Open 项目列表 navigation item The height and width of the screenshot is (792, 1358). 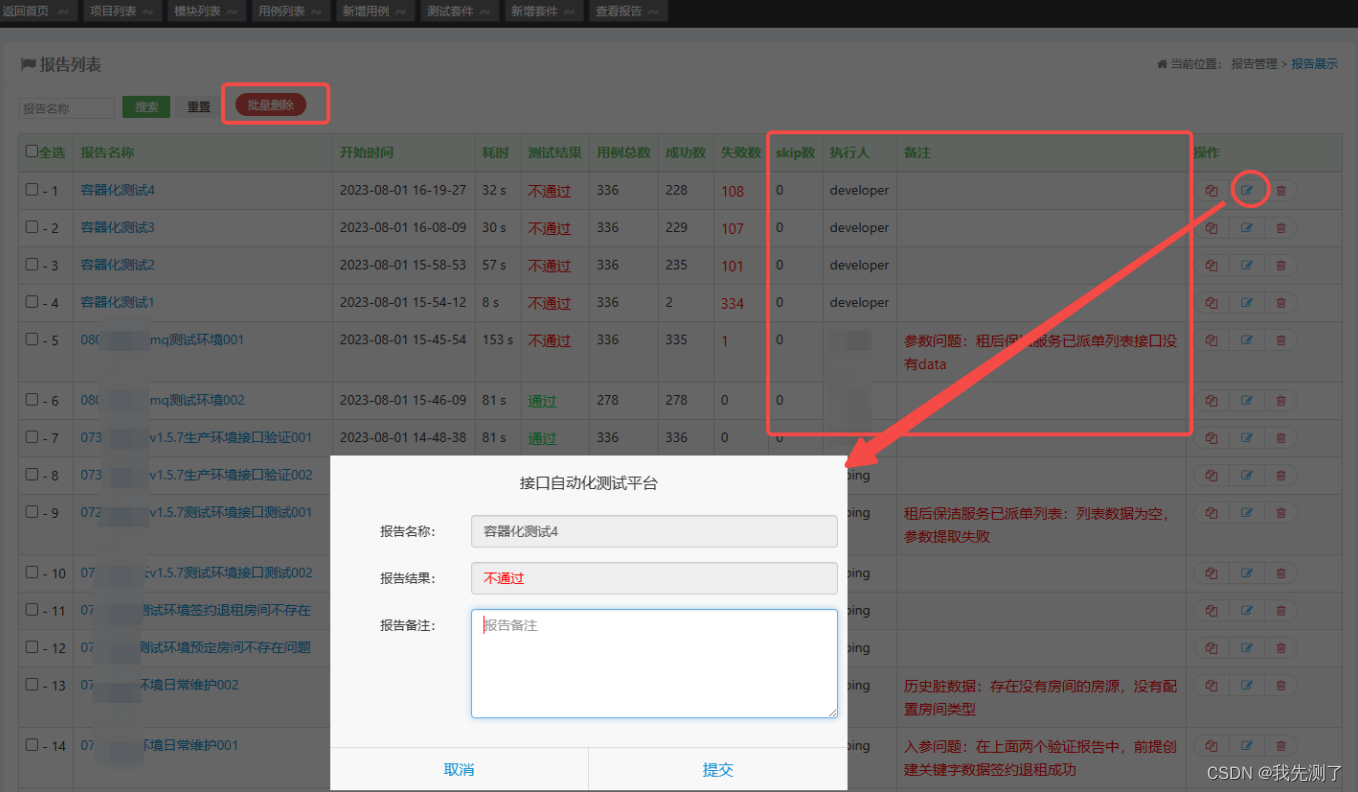122,11
